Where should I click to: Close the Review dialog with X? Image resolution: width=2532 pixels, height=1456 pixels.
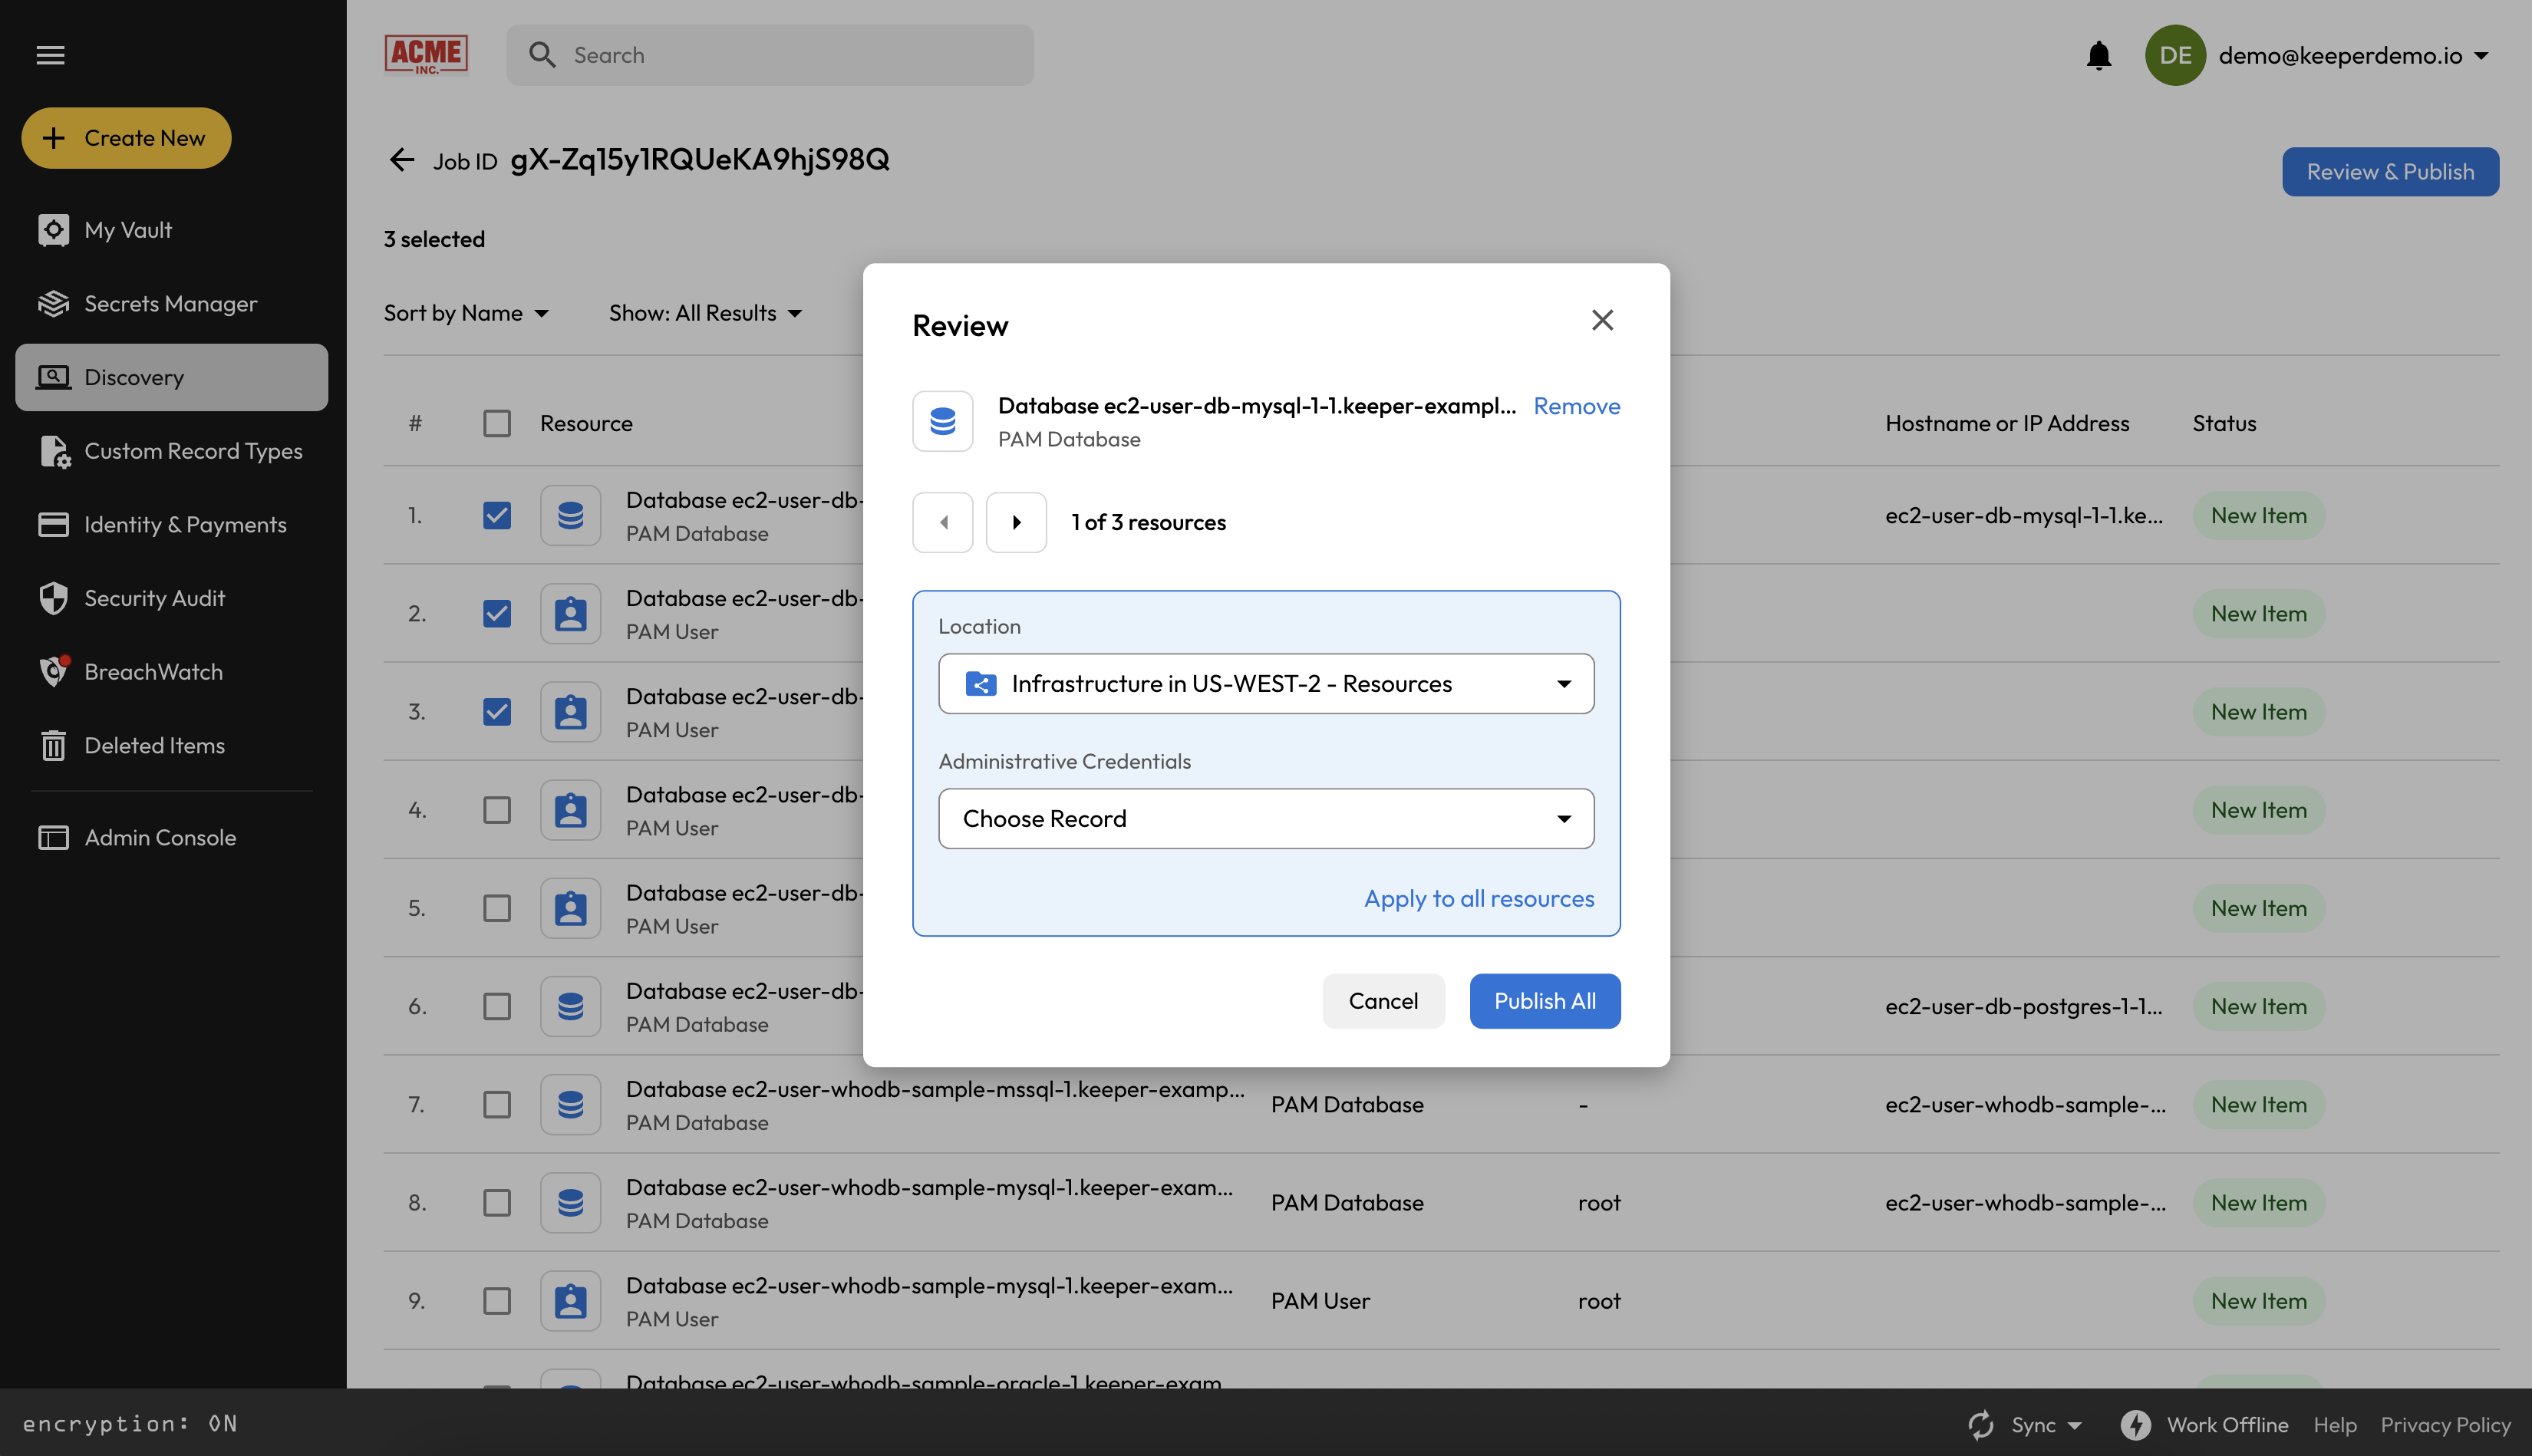click(x=1602, y=320)
